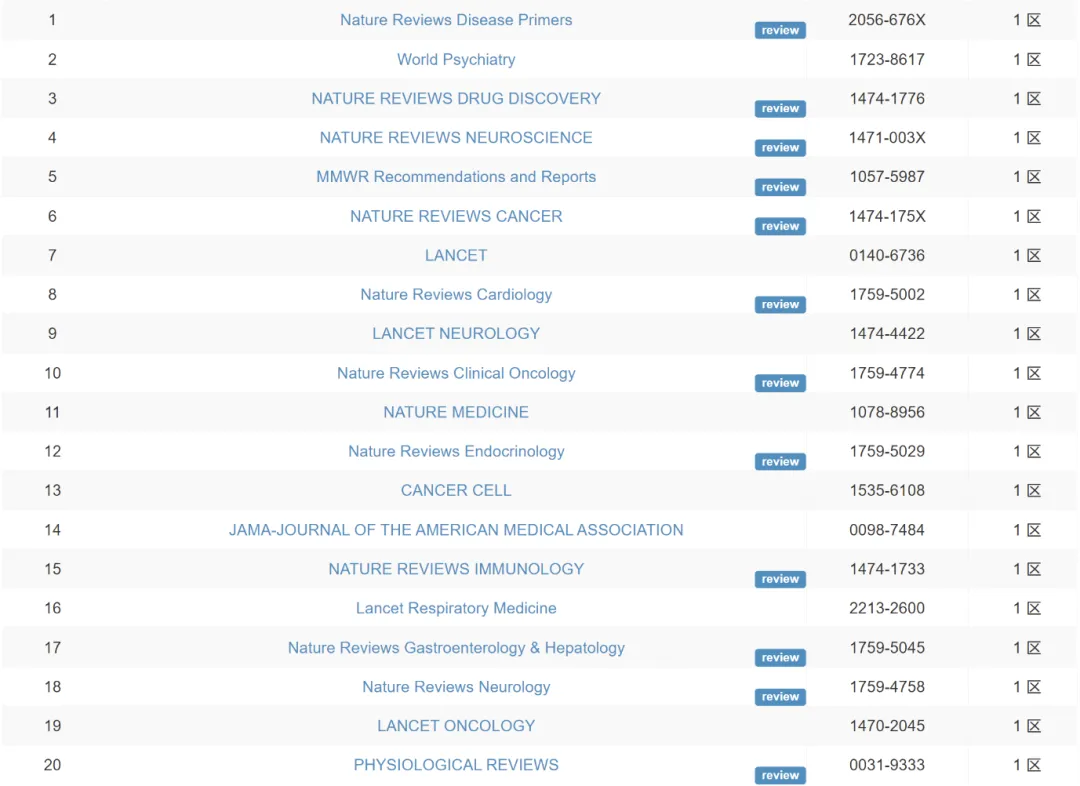
Task: Click the crossed-box icon in Nature Reviews Neurology row
Action: [1034, 687]
